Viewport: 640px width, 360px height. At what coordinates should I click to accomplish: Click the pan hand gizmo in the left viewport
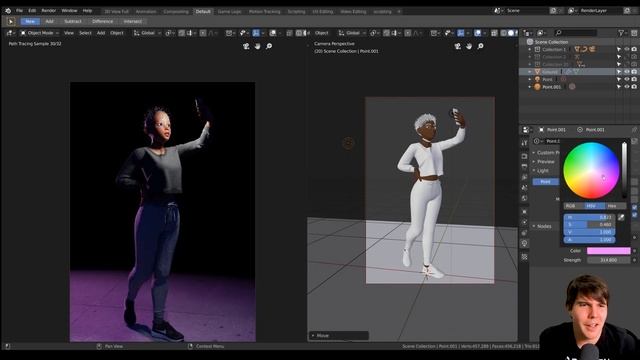pos(258,46)
